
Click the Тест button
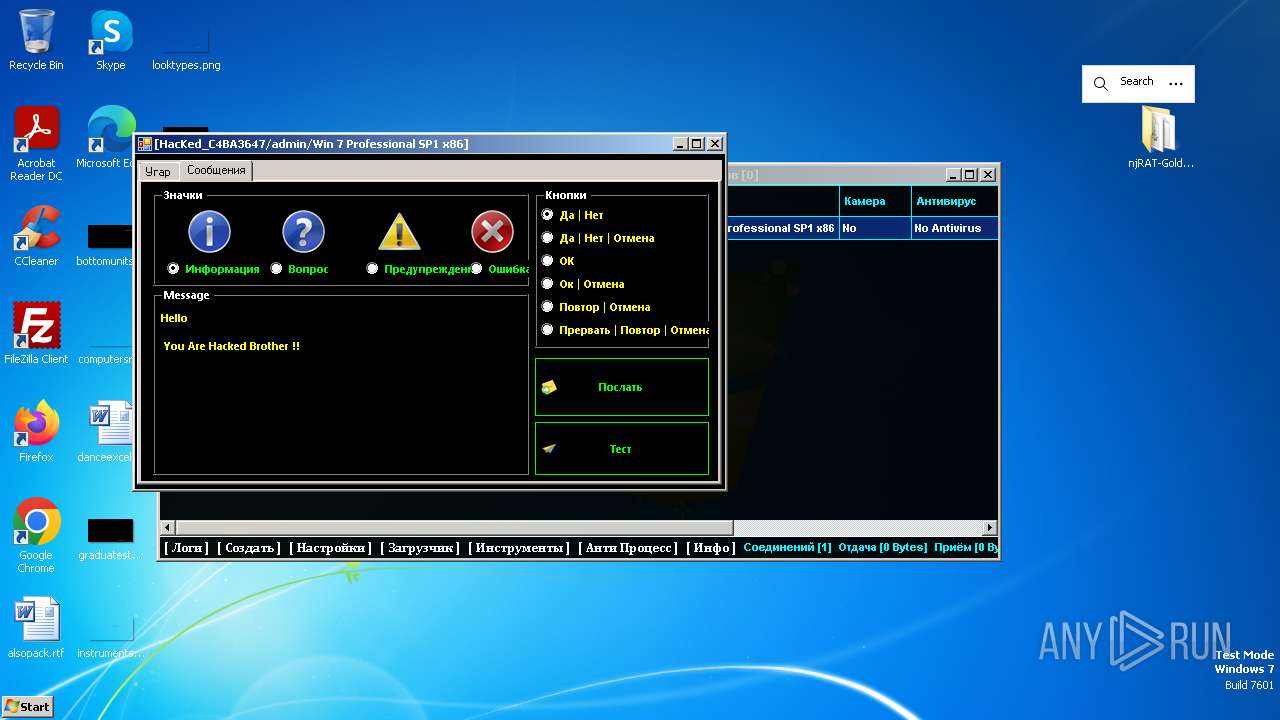point(622,449)
